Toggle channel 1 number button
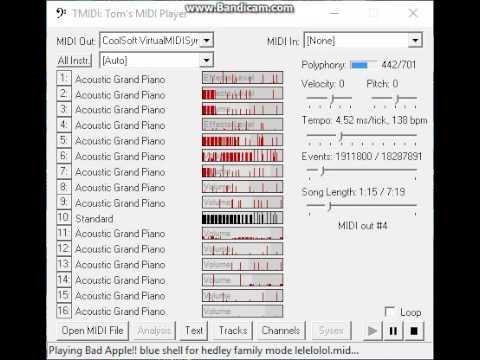Viewport: 480px width, 360px height. (64, 79)
